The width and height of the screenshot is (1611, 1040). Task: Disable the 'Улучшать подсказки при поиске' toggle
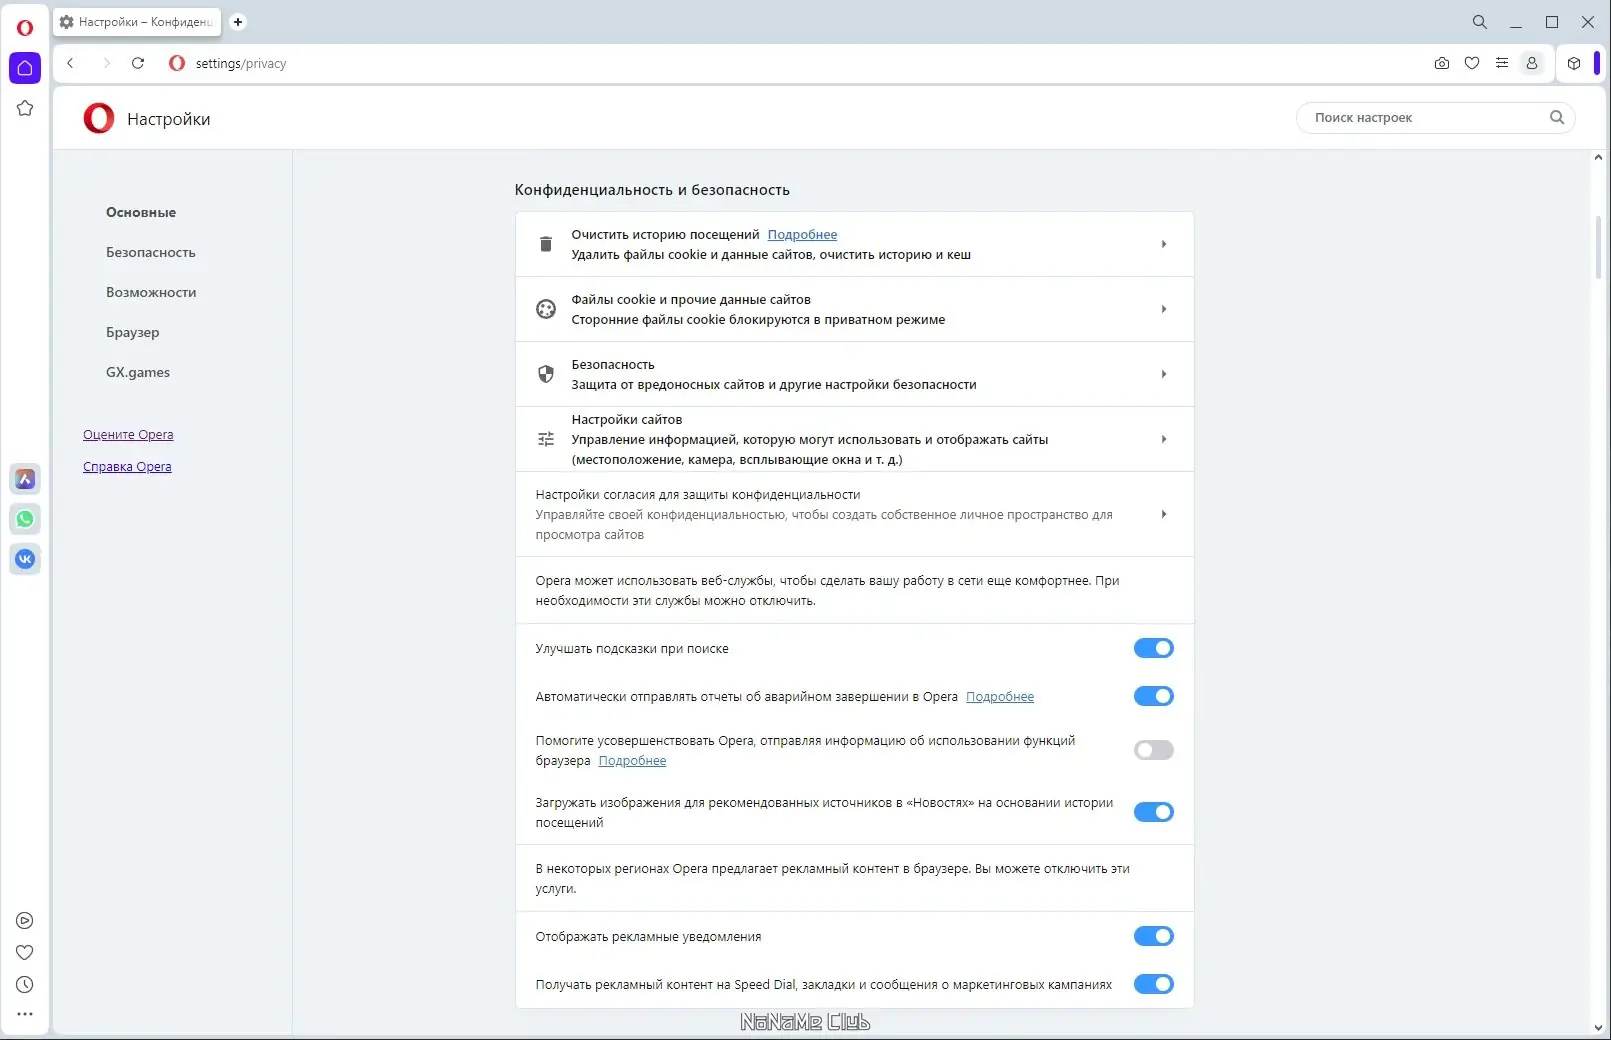[x=1154, y=648]
